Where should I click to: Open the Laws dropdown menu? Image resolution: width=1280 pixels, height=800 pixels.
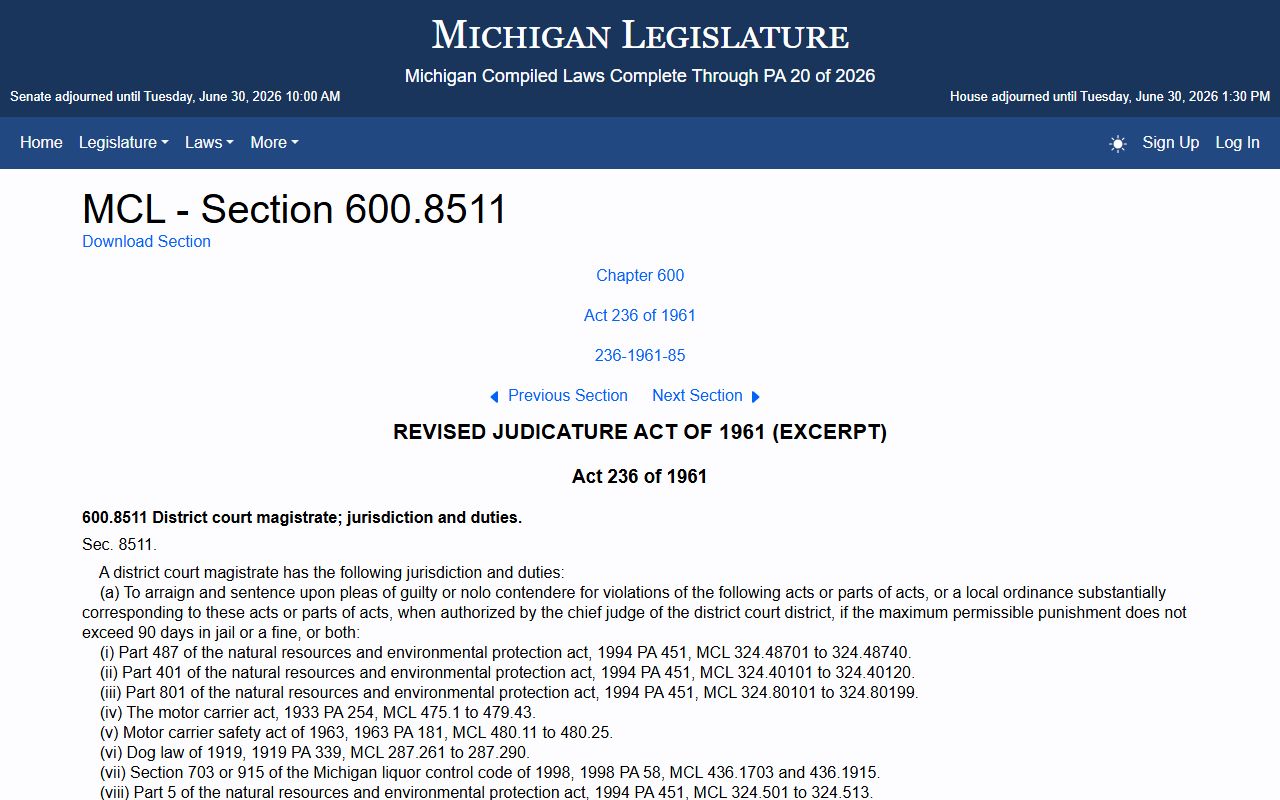click(209, 142)
